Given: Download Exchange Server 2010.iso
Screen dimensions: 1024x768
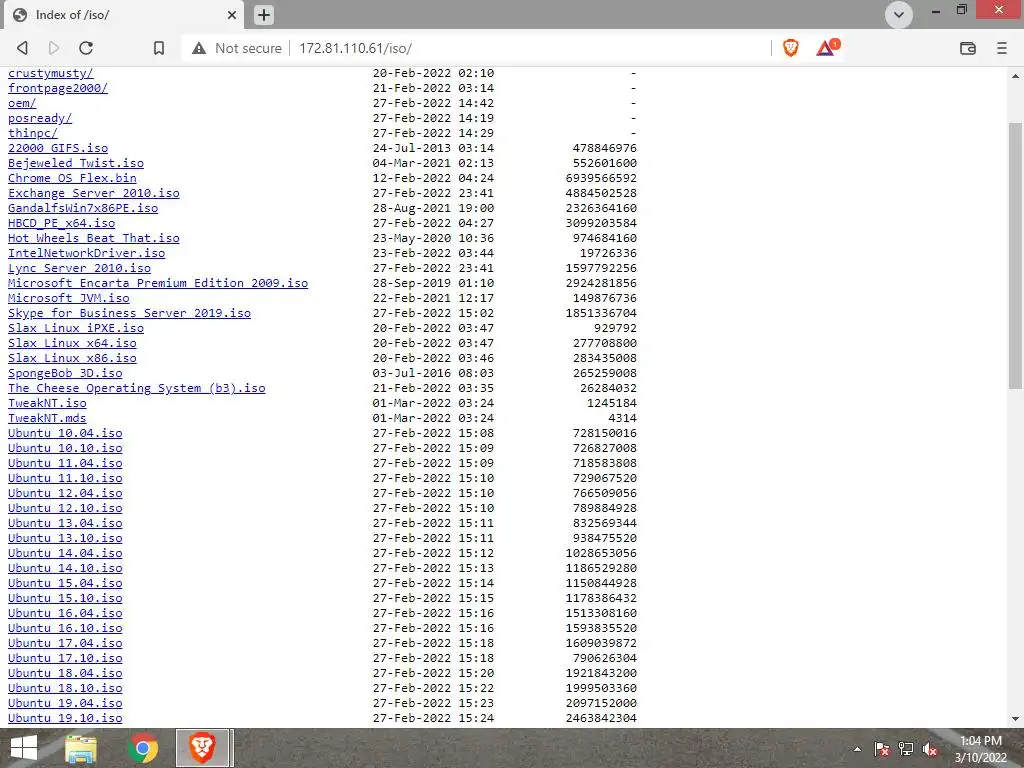Looking at the screenshot, I should (93, 193).
